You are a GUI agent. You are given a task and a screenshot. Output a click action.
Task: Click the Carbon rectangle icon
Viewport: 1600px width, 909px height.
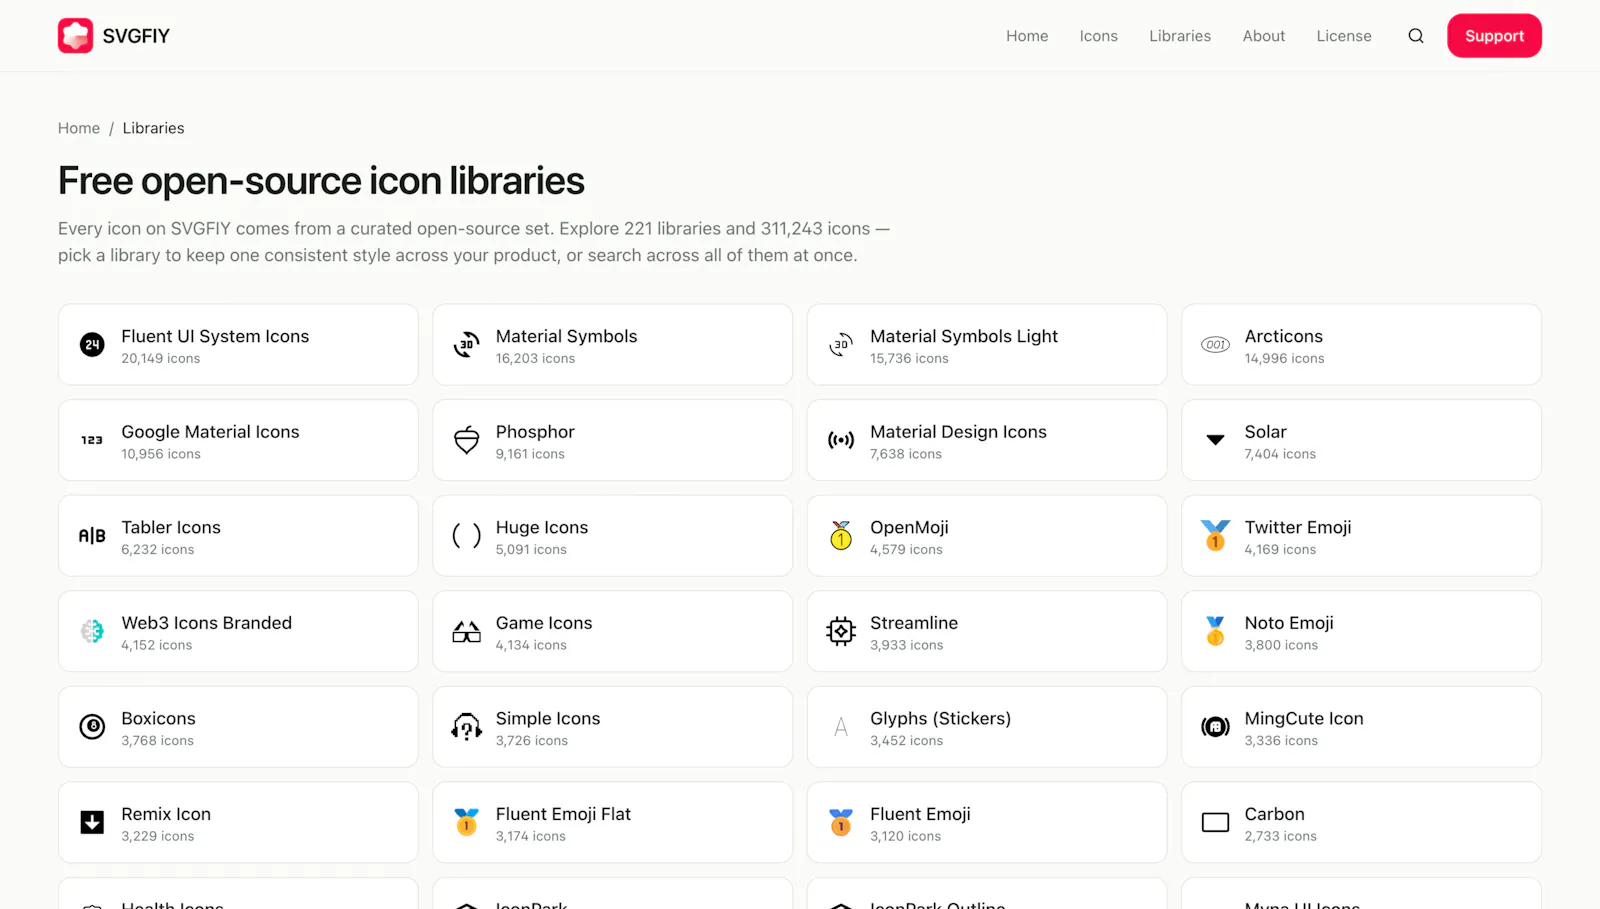point(1215,822)
